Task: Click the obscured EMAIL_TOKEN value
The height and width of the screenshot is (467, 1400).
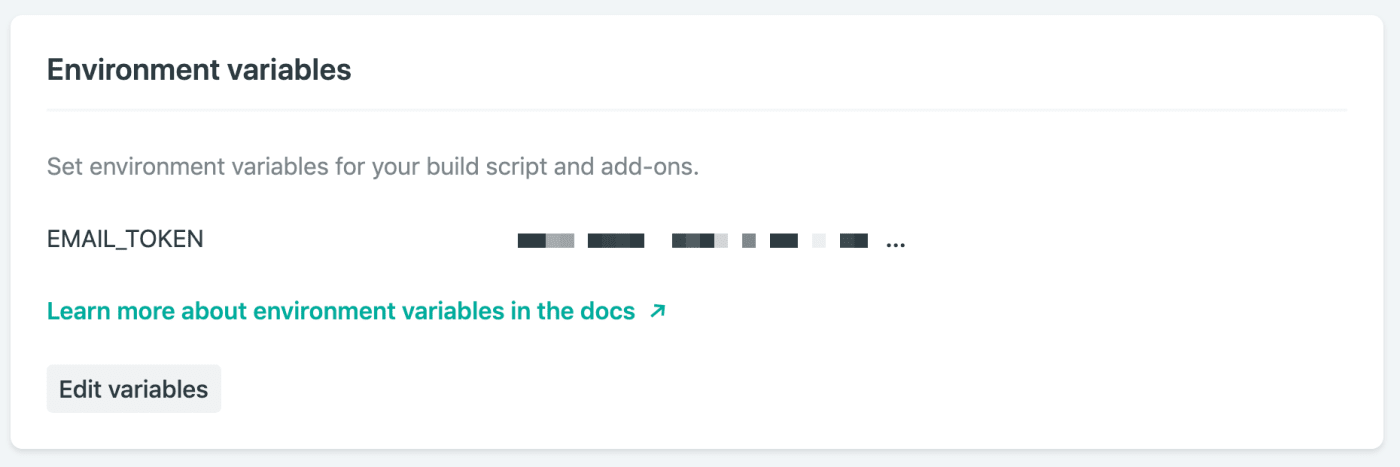Action: 700,240
